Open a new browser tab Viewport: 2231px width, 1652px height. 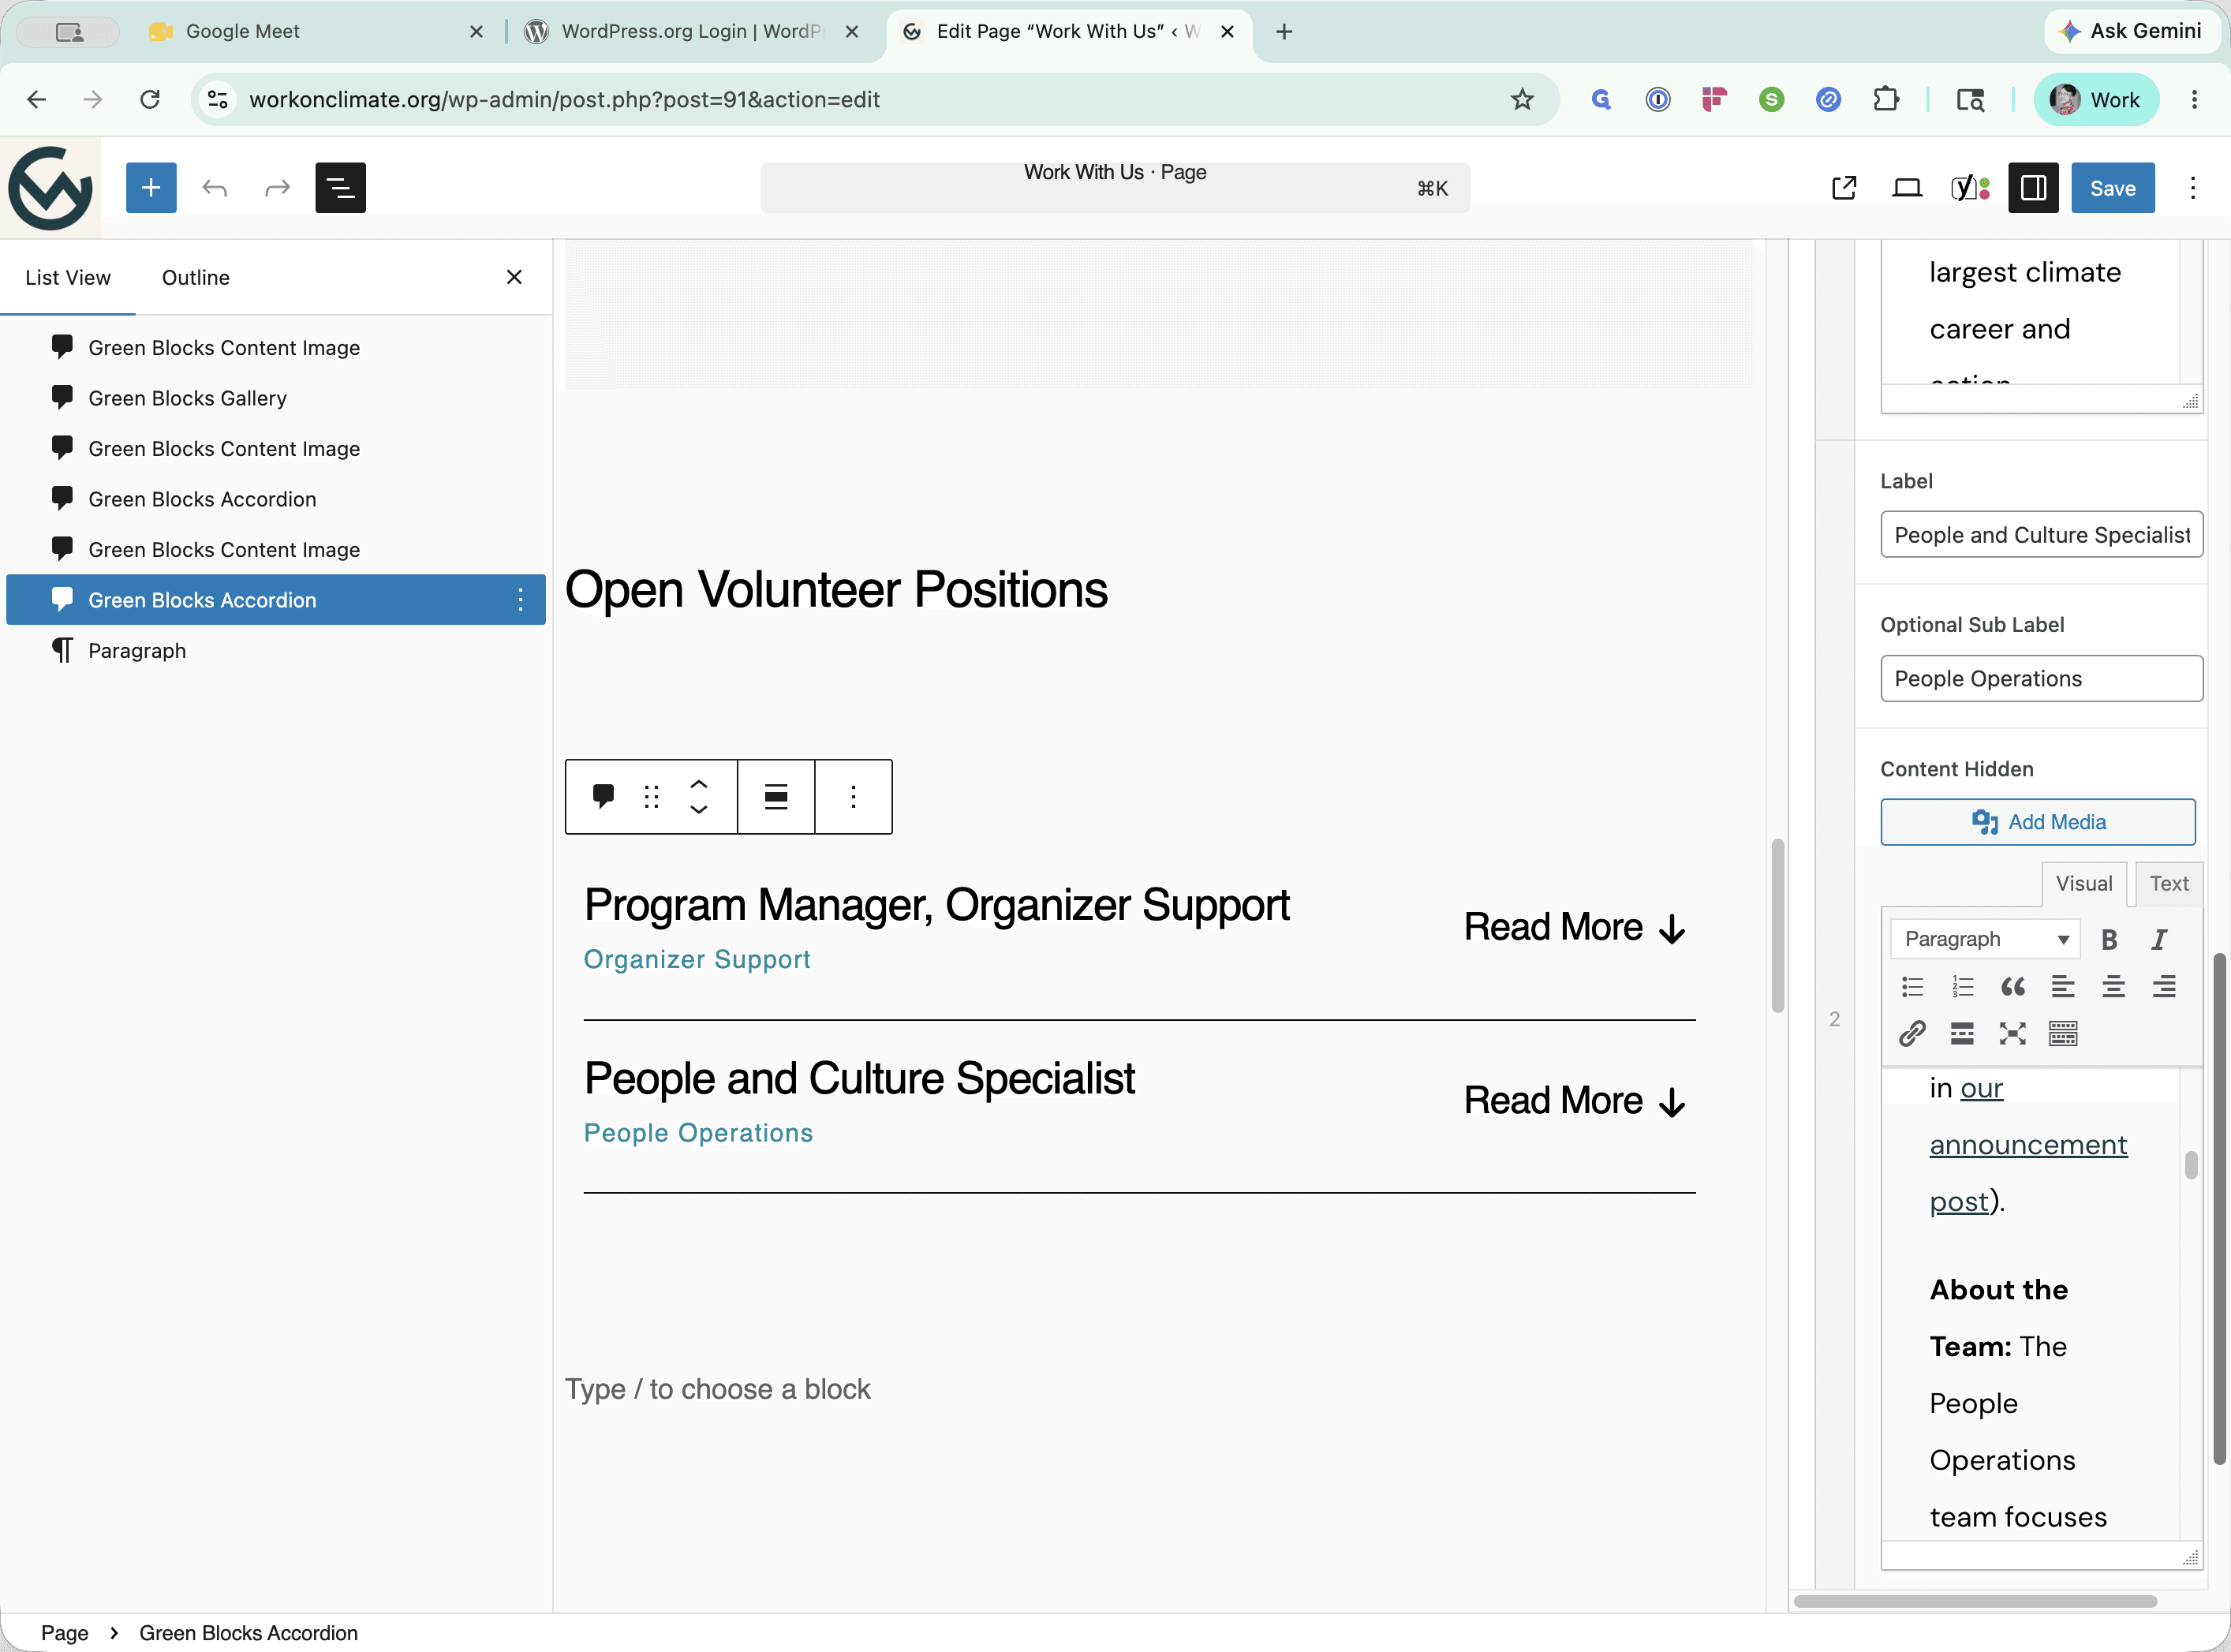1284,31
